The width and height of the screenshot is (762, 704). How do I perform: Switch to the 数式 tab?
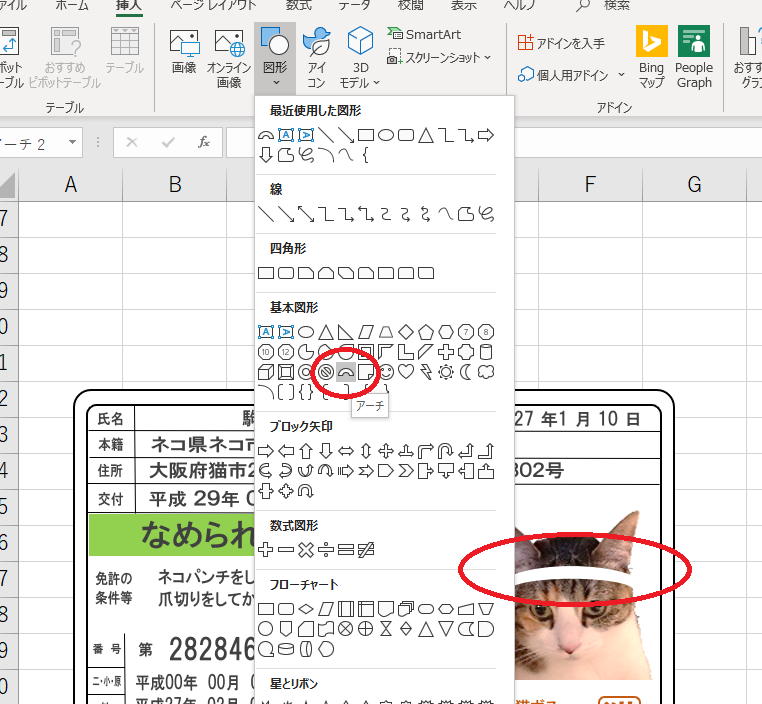[x=298, y=6]
